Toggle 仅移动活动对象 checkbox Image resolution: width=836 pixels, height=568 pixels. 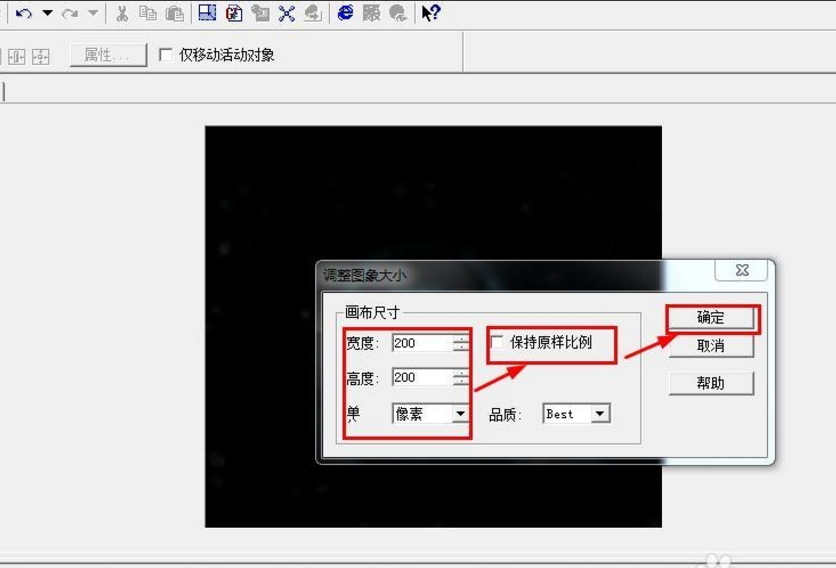click(166, 54)
